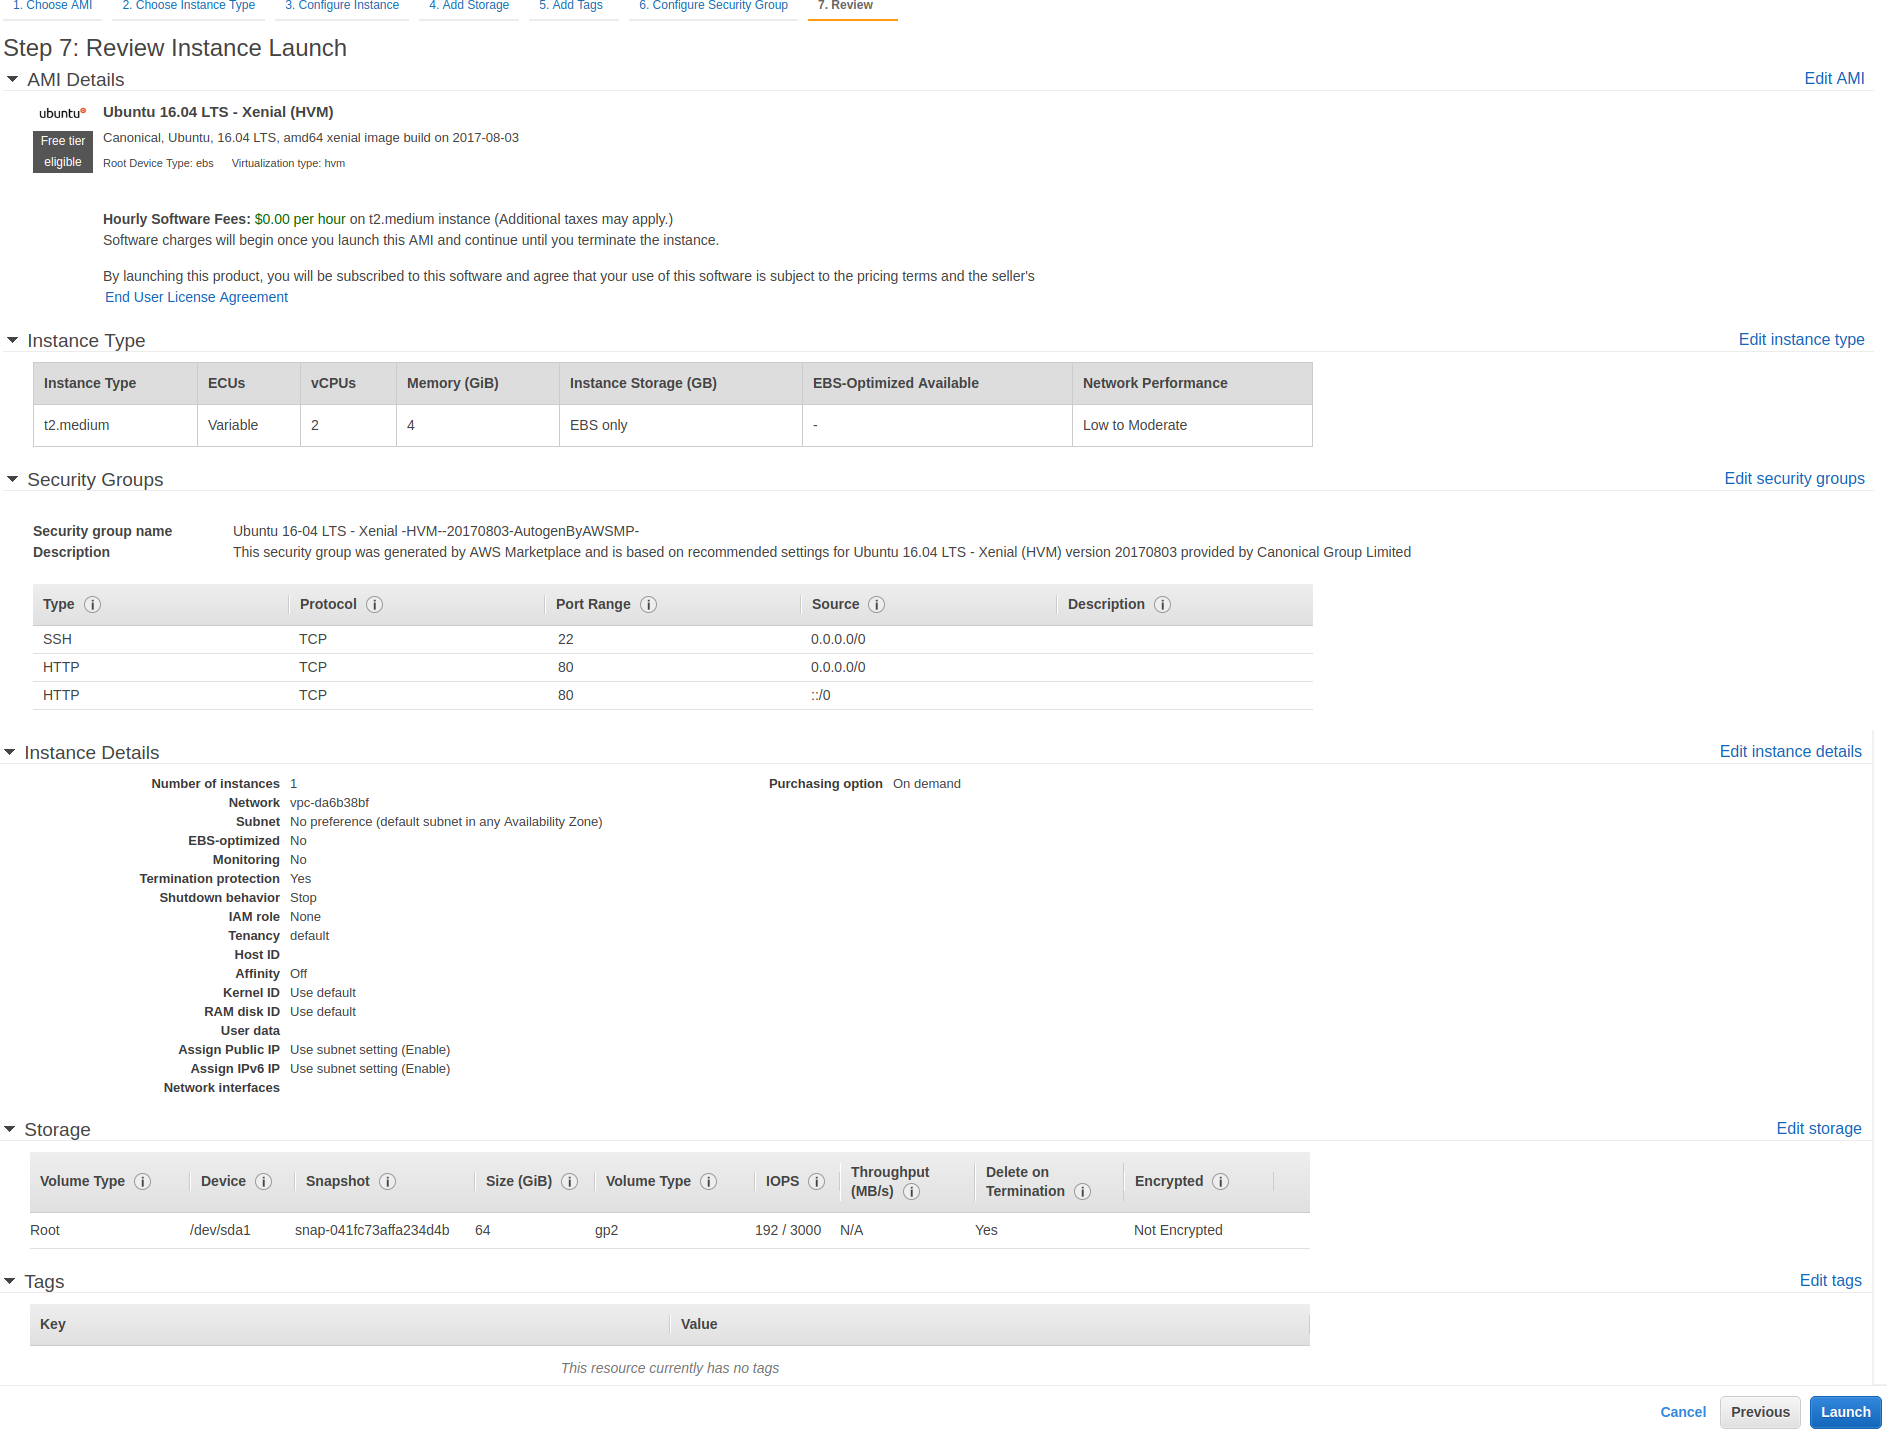Click the info icon next to Delete on Termination

1083,1192
